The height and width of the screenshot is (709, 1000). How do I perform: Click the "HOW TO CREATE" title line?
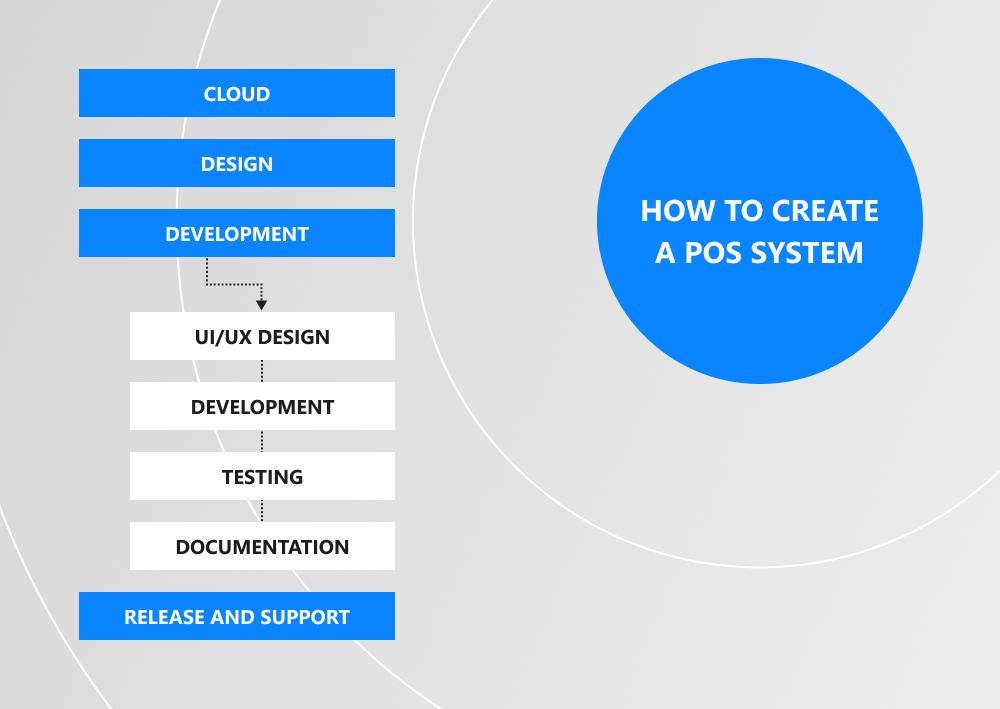(x=759, y=211)
